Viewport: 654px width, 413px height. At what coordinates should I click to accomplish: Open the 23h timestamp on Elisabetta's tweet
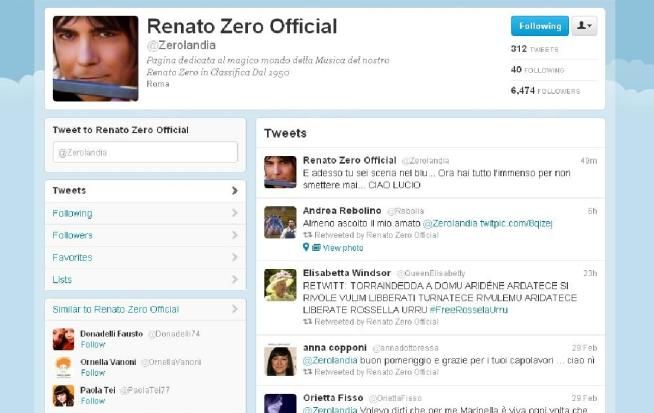590,273
